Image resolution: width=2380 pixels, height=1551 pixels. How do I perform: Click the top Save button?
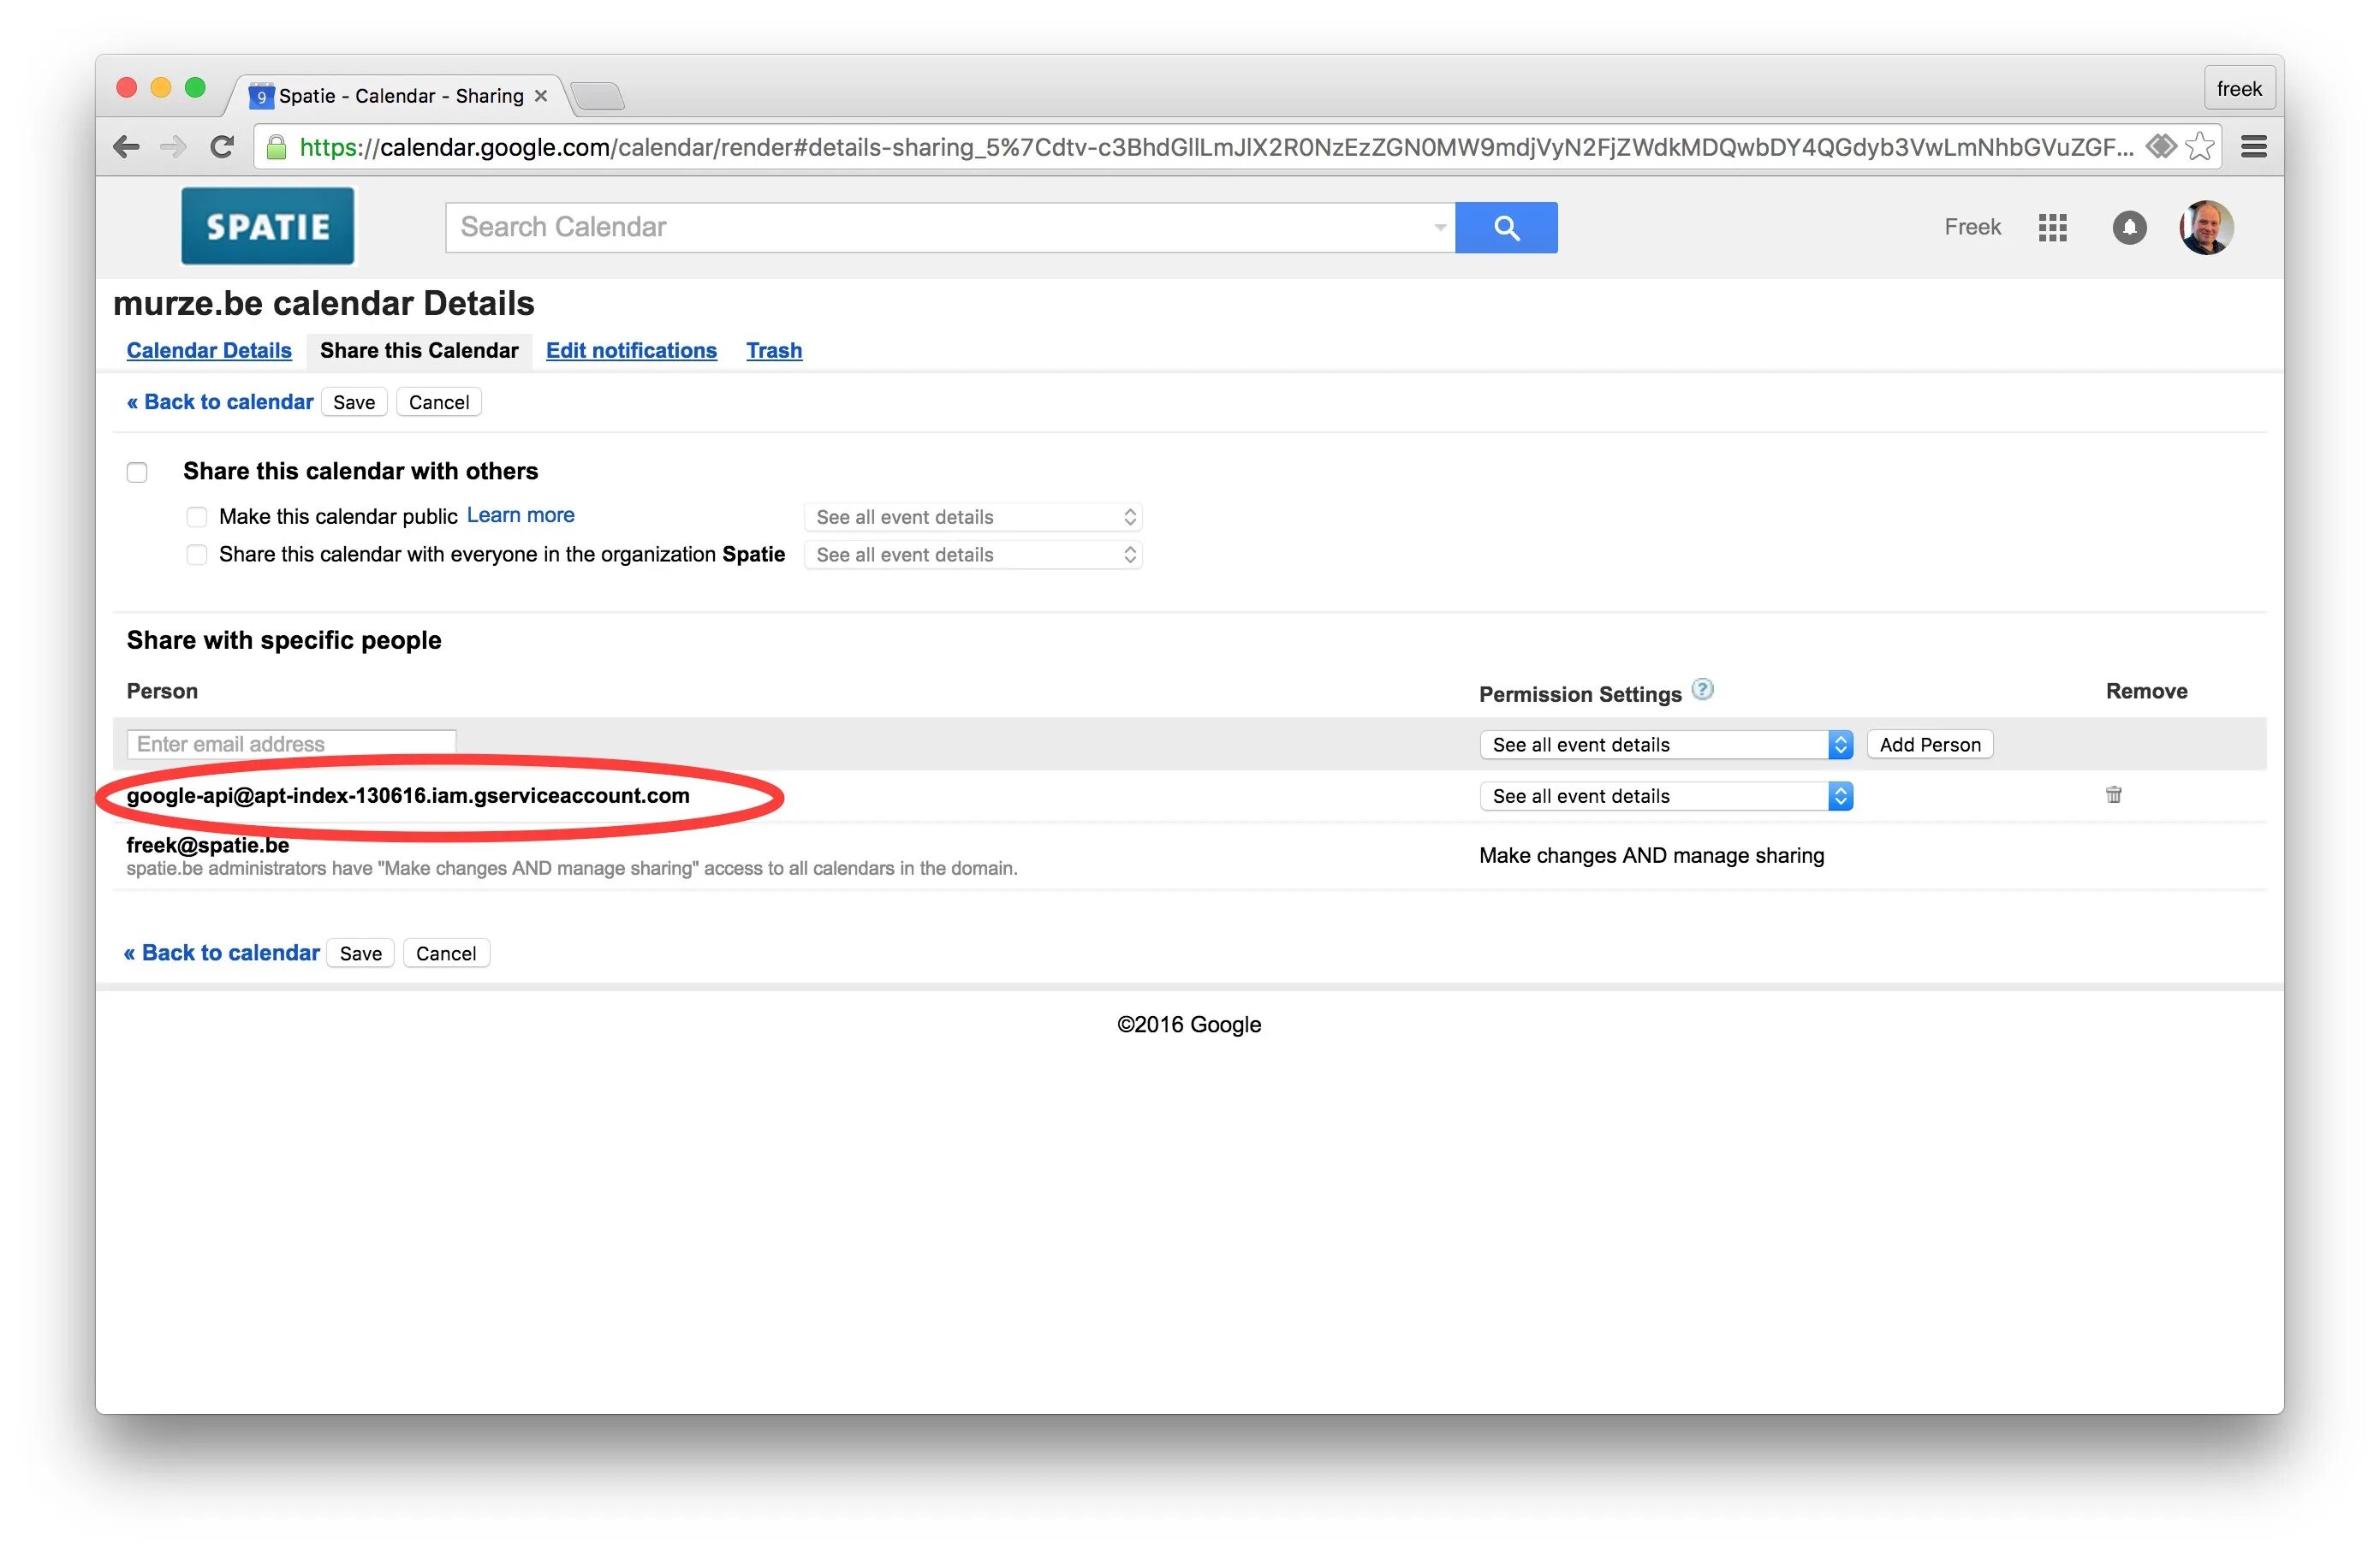click(354, 402)
